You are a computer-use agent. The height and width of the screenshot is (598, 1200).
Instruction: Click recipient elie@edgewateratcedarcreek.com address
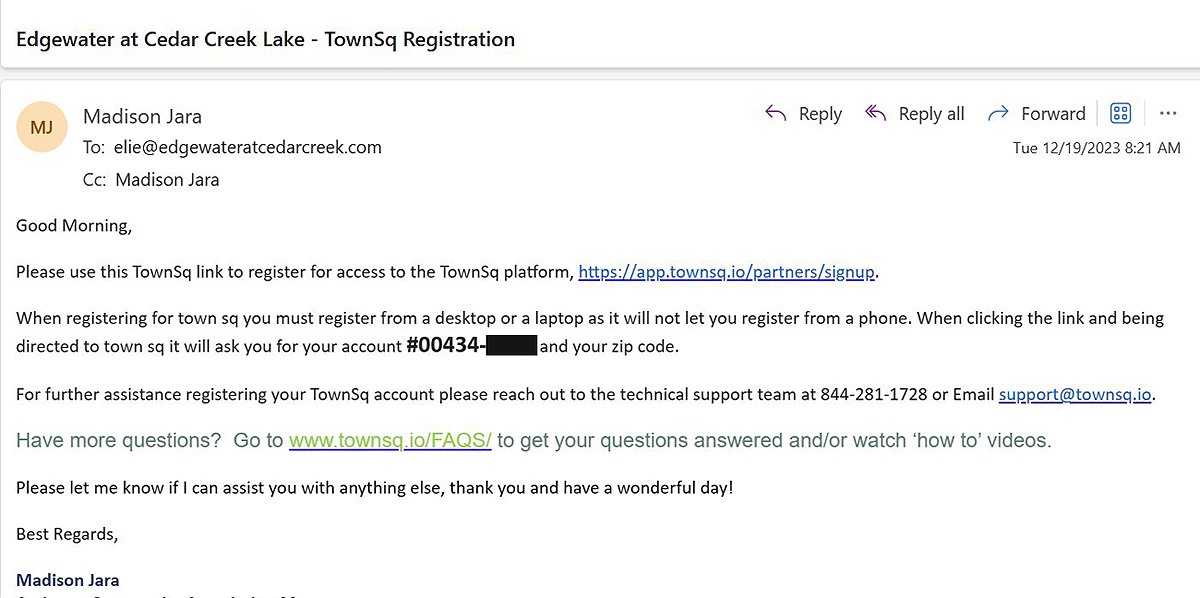pos(248,147)
